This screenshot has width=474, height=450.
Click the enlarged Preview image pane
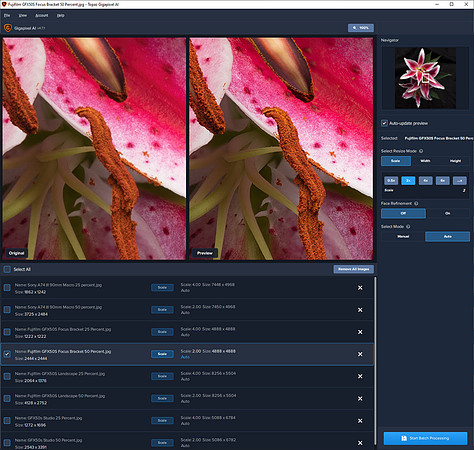(x=281, y=149)
